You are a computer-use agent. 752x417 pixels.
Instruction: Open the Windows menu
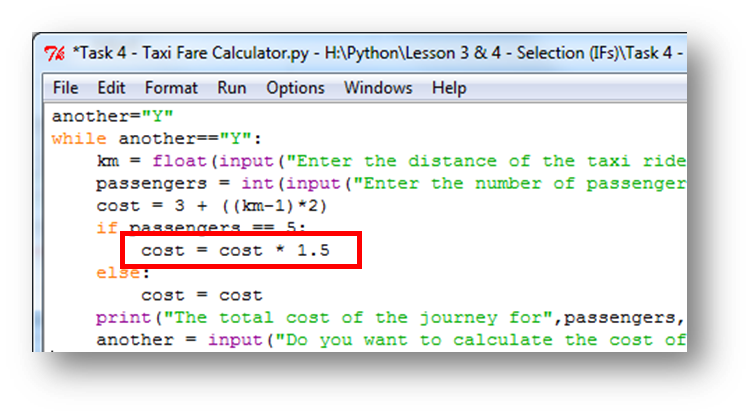tap(378, 88)
